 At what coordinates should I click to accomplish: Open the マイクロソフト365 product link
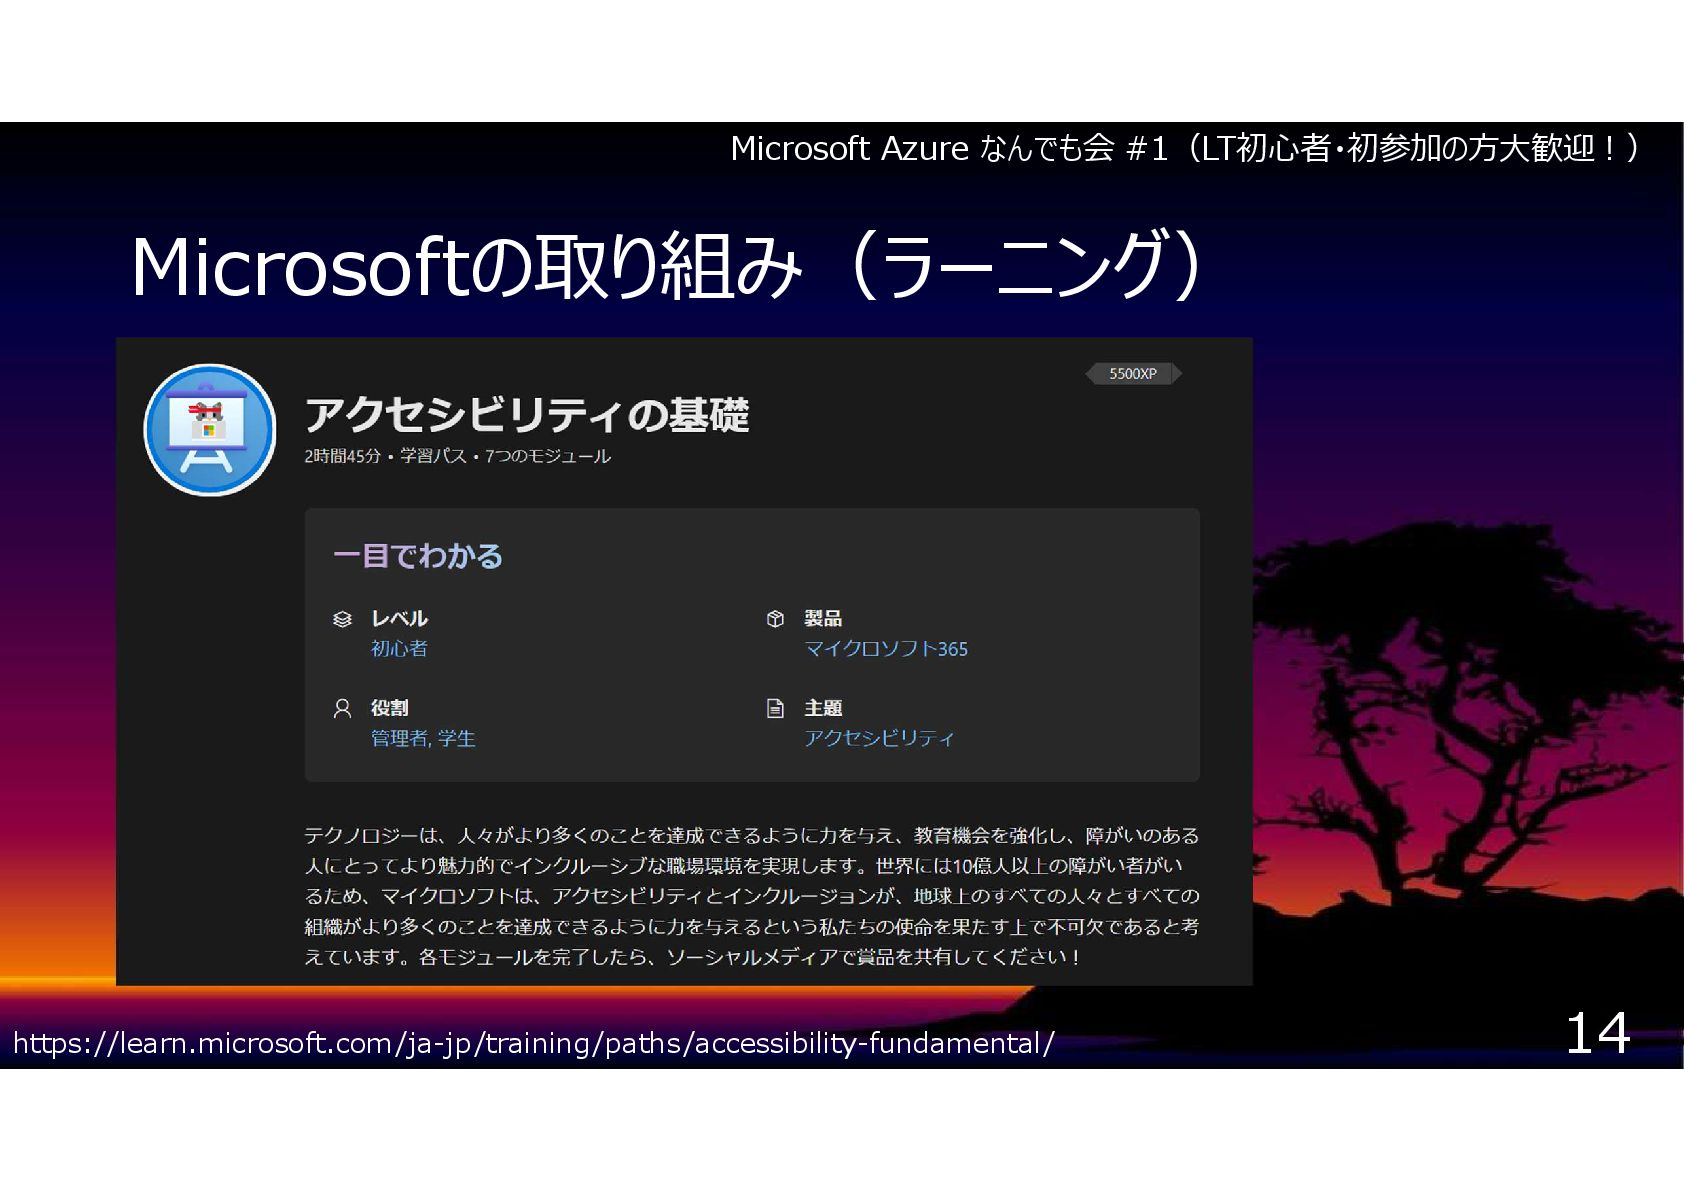coord(886,648)
